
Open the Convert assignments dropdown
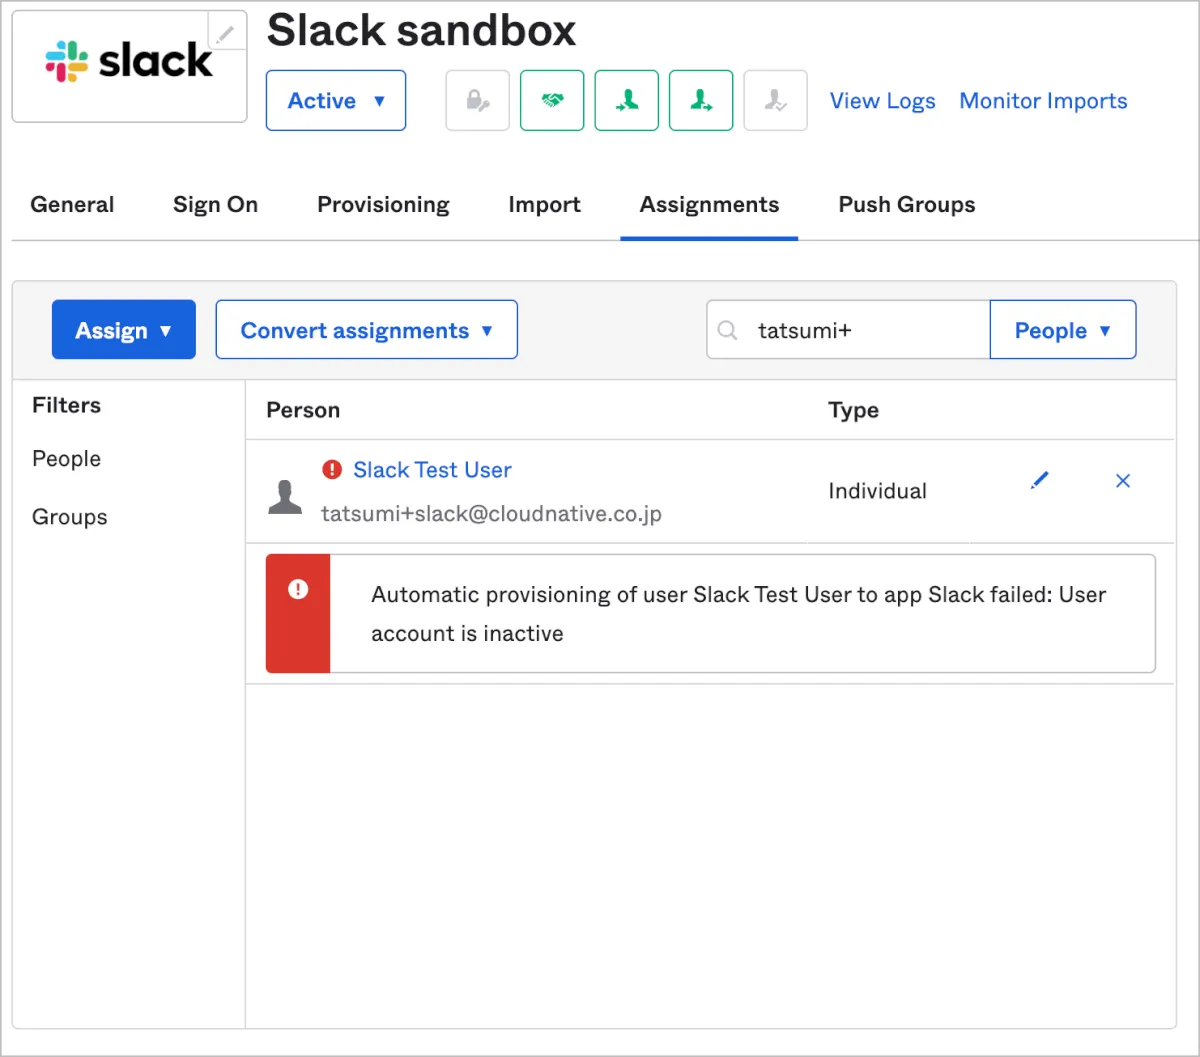pyautogui.click(x=367, y=330)
